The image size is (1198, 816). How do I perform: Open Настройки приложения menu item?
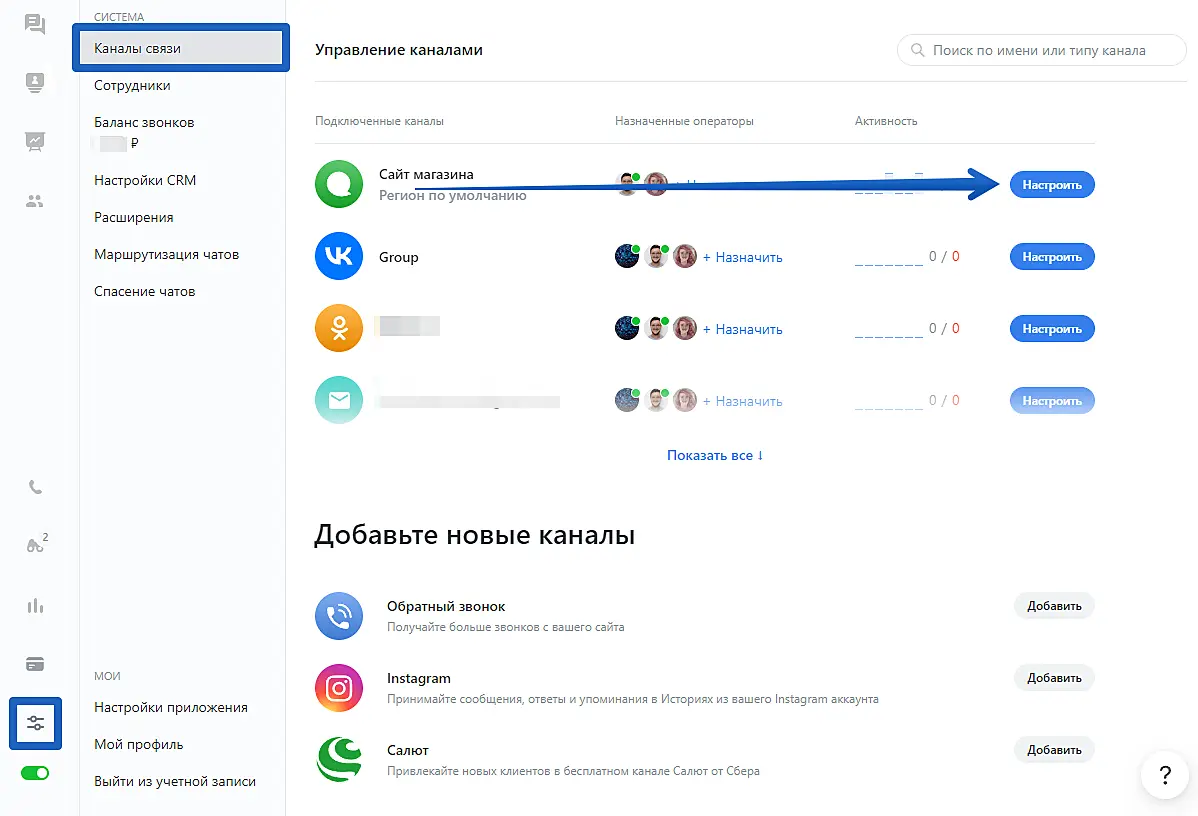coord(171,708)
